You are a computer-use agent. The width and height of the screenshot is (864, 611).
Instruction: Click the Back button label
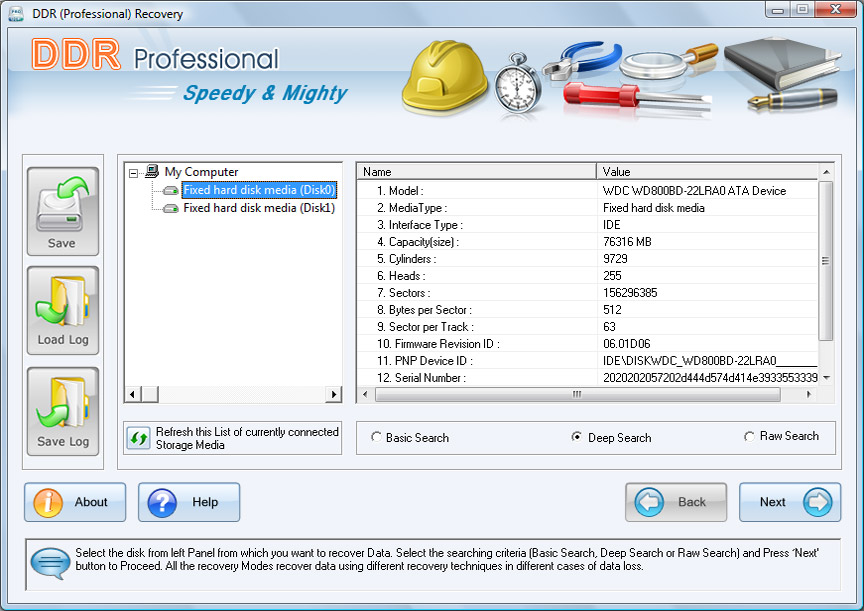692,502
